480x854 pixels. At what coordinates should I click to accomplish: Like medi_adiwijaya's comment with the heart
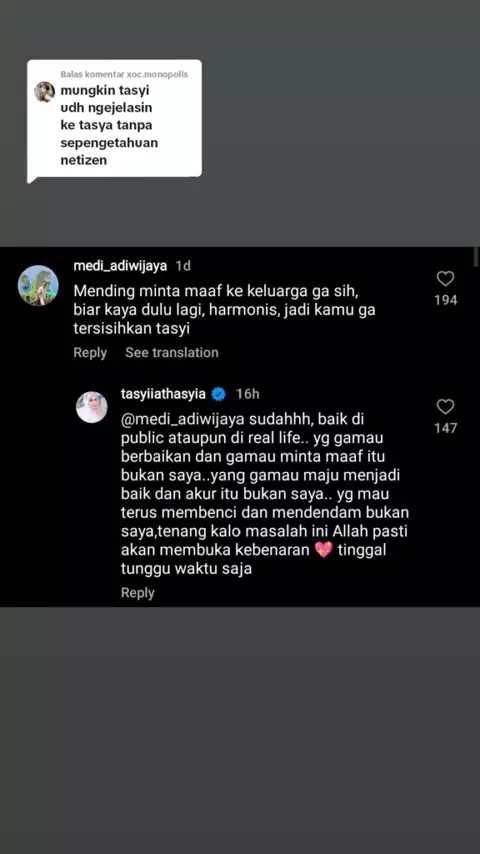click(x=445, y=279)
